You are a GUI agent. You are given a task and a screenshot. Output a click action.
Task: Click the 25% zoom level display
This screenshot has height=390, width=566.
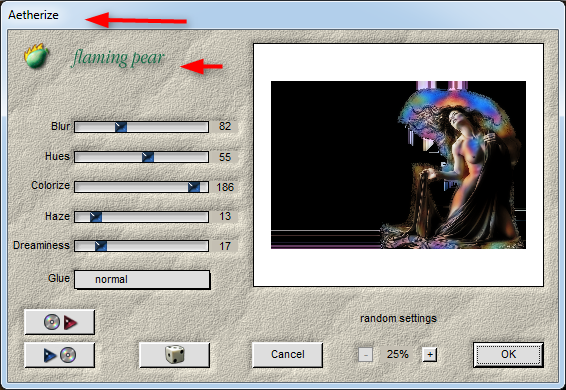click(x=397, y=354)
